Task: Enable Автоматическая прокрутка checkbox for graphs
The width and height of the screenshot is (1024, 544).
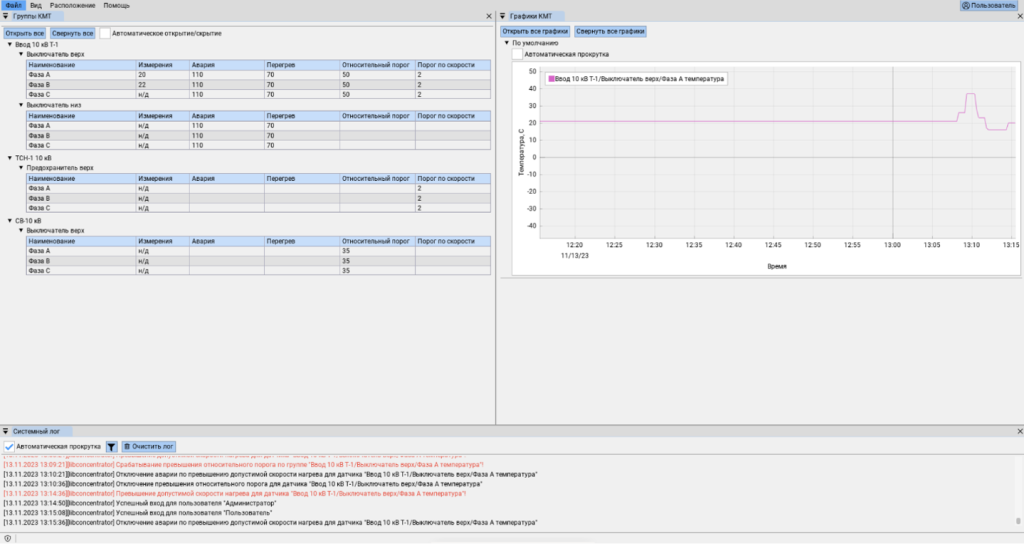Action: 517,55
